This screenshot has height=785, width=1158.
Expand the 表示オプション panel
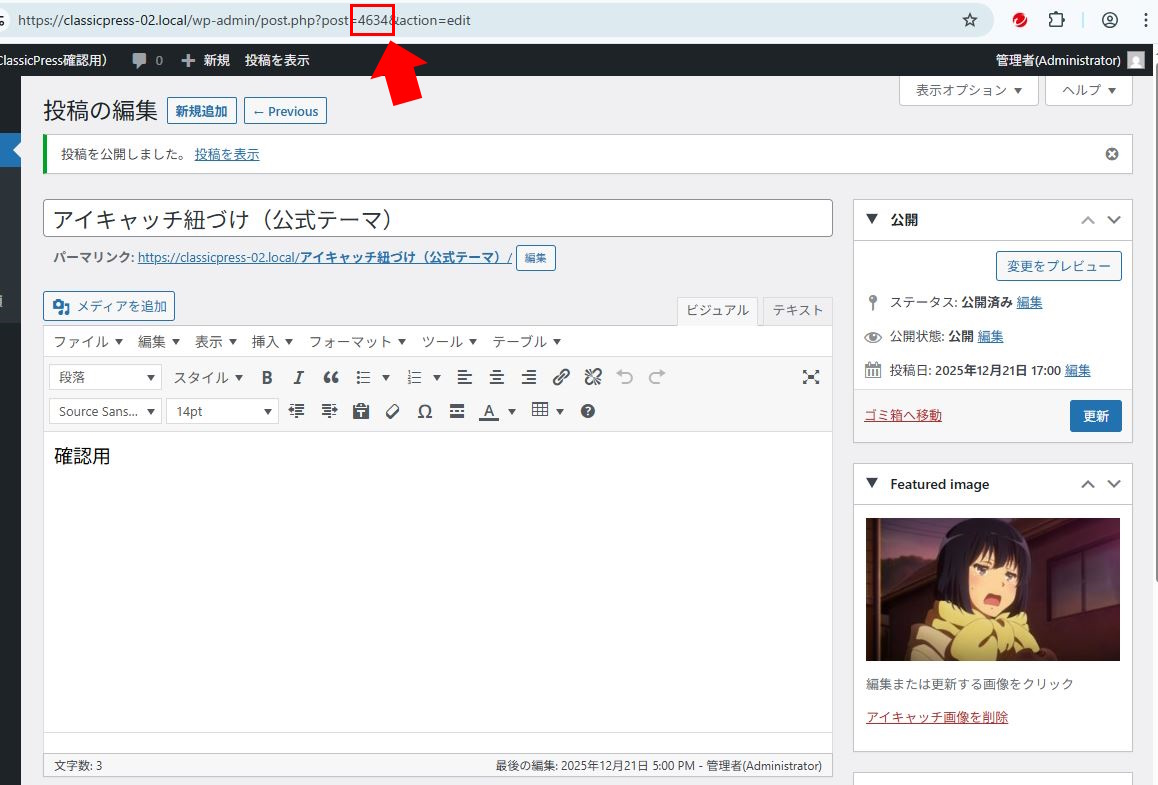[969, 90]
